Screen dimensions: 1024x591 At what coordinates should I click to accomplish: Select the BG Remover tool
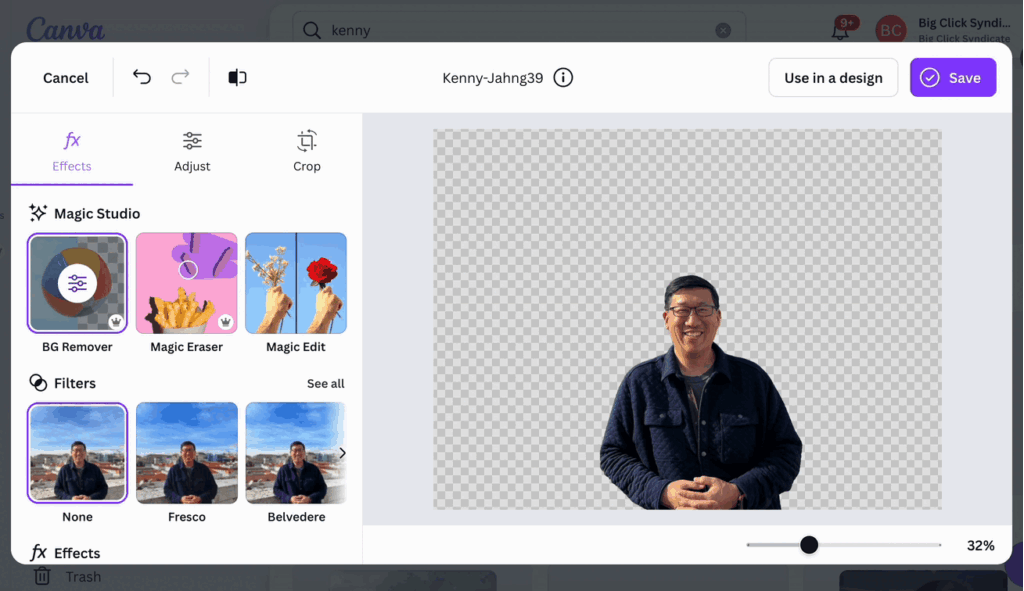(x=77, y=282)
